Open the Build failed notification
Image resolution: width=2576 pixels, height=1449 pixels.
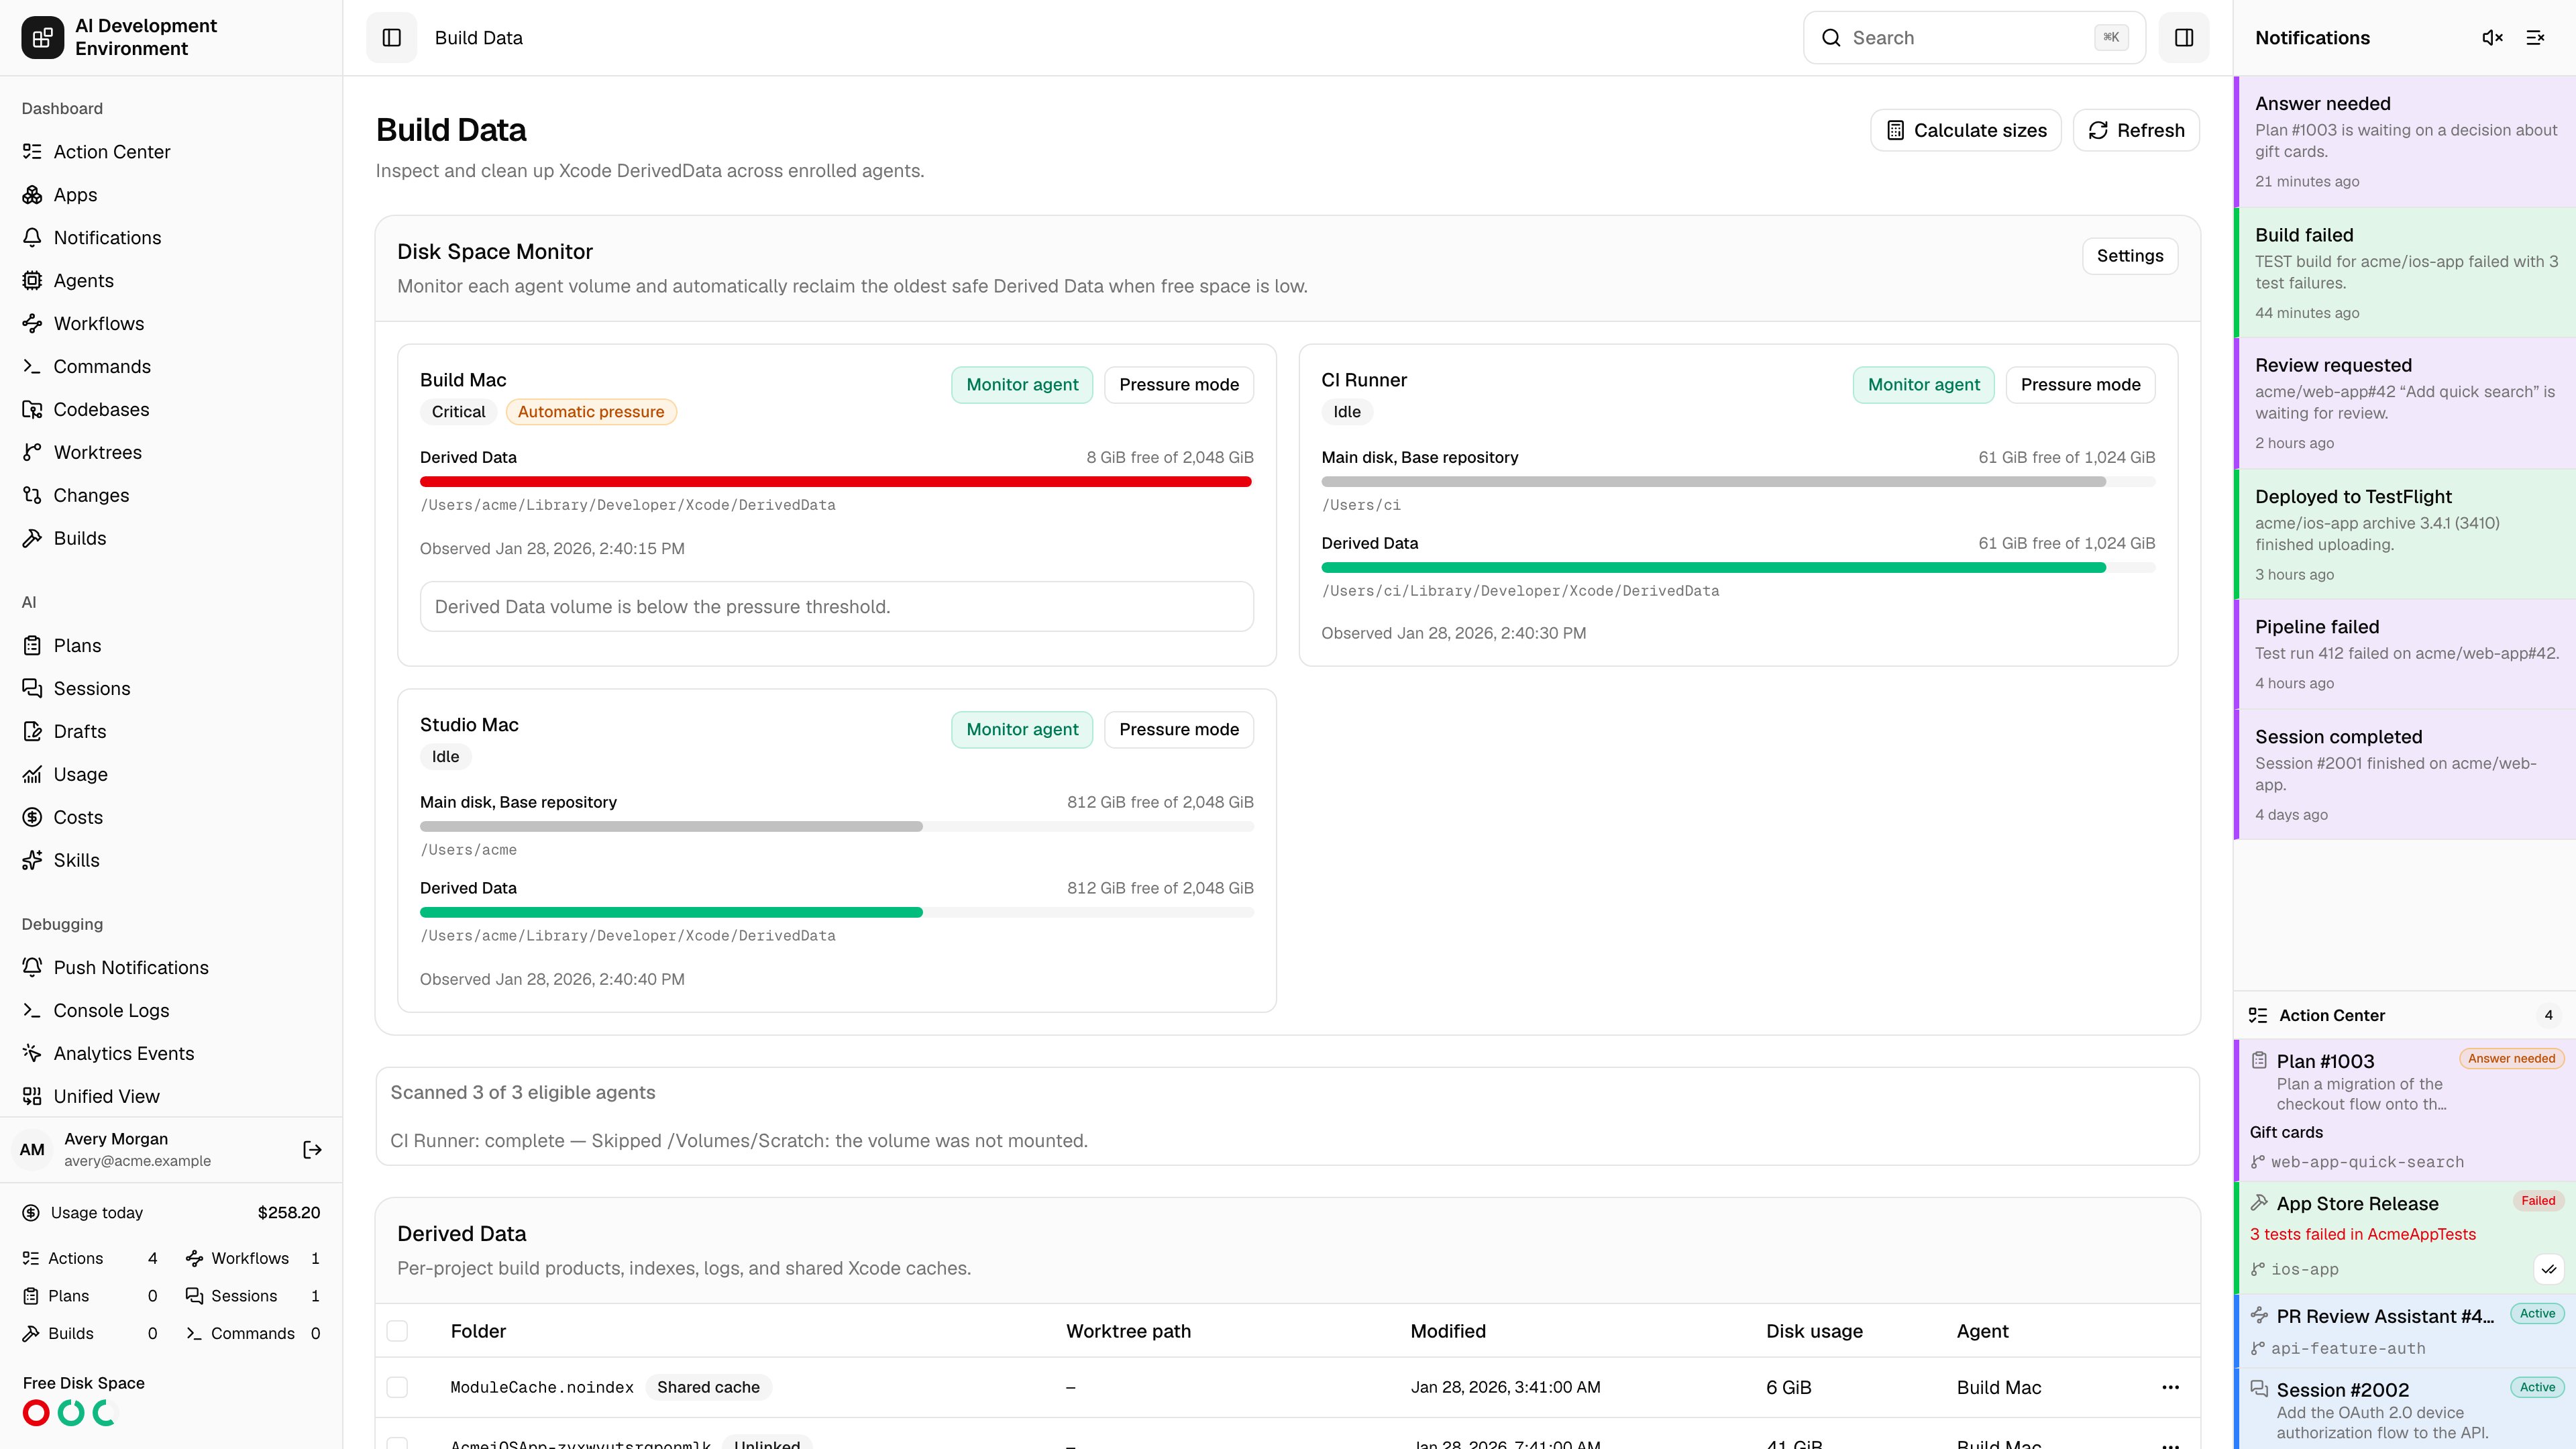click(2405, 273)
